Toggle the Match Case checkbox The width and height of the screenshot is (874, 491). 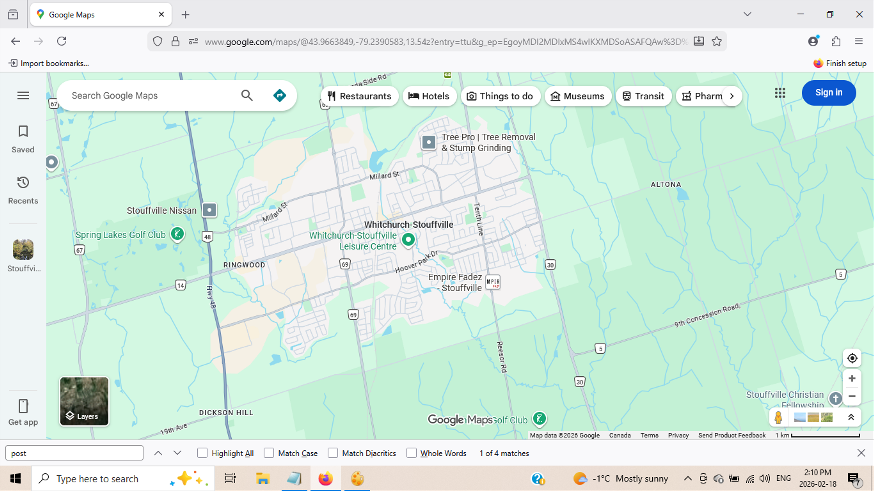tap(269, 453)
